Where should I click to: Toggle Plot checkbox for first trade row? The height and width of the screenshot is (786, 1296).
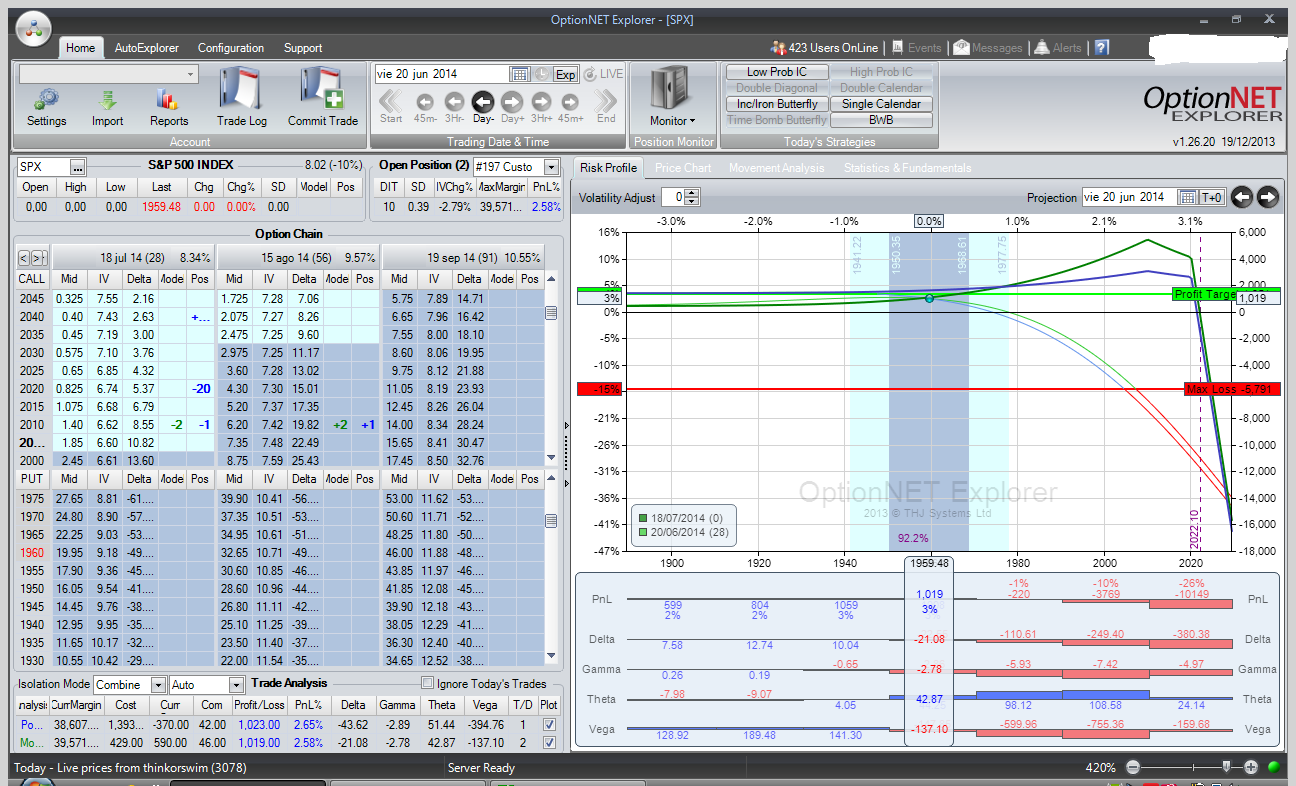(548, 724)
